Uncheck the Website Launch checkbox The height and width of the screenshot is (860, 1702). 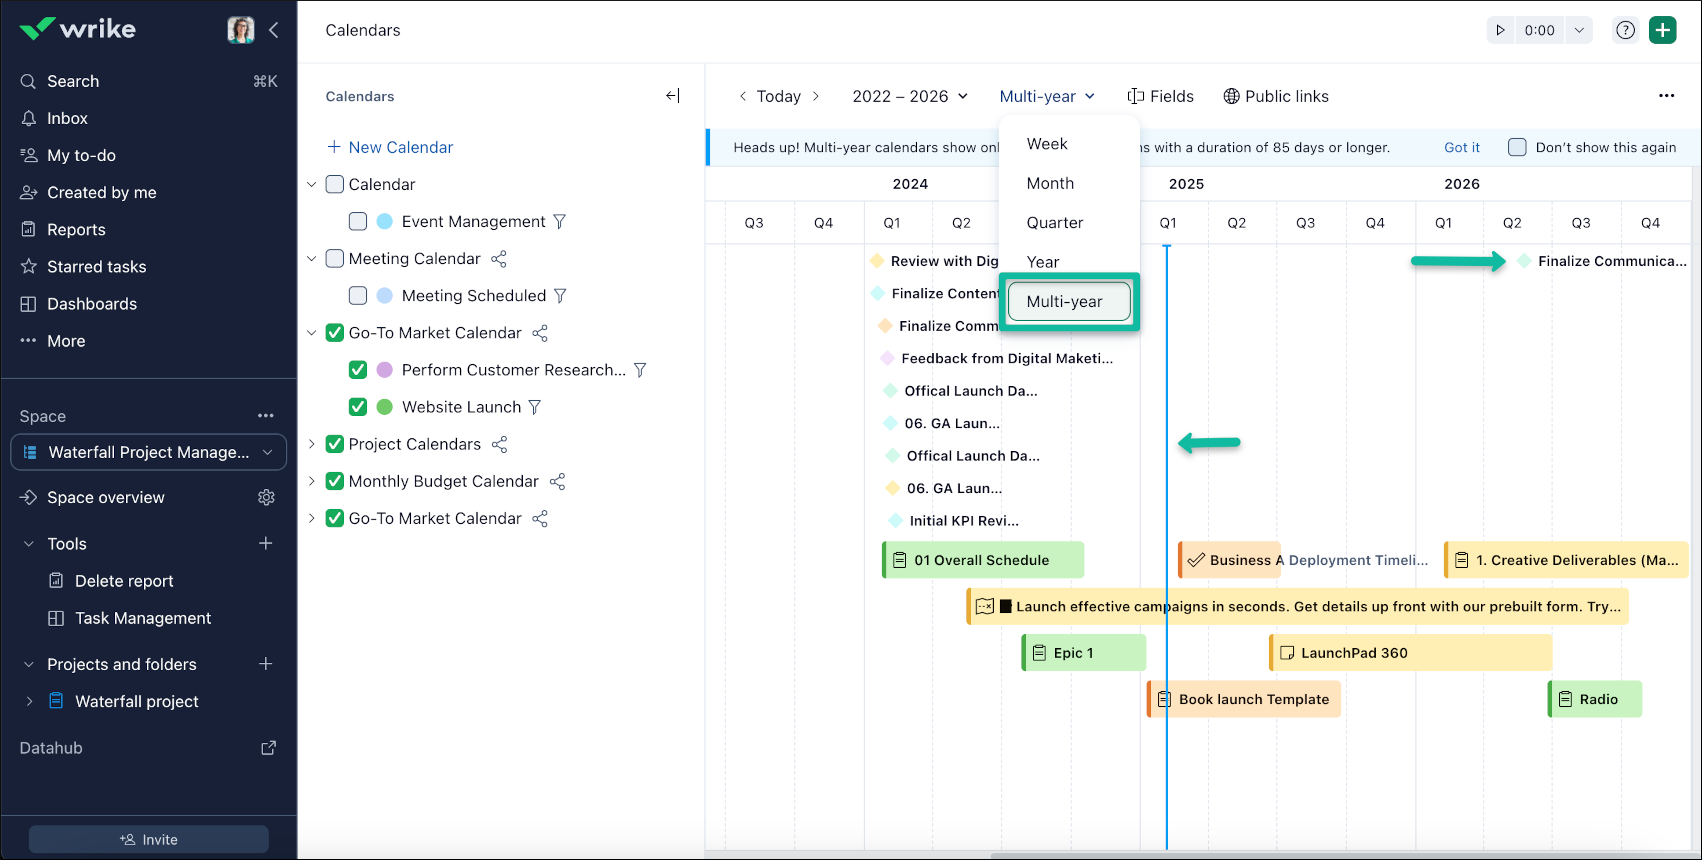(x=358, y=407)
